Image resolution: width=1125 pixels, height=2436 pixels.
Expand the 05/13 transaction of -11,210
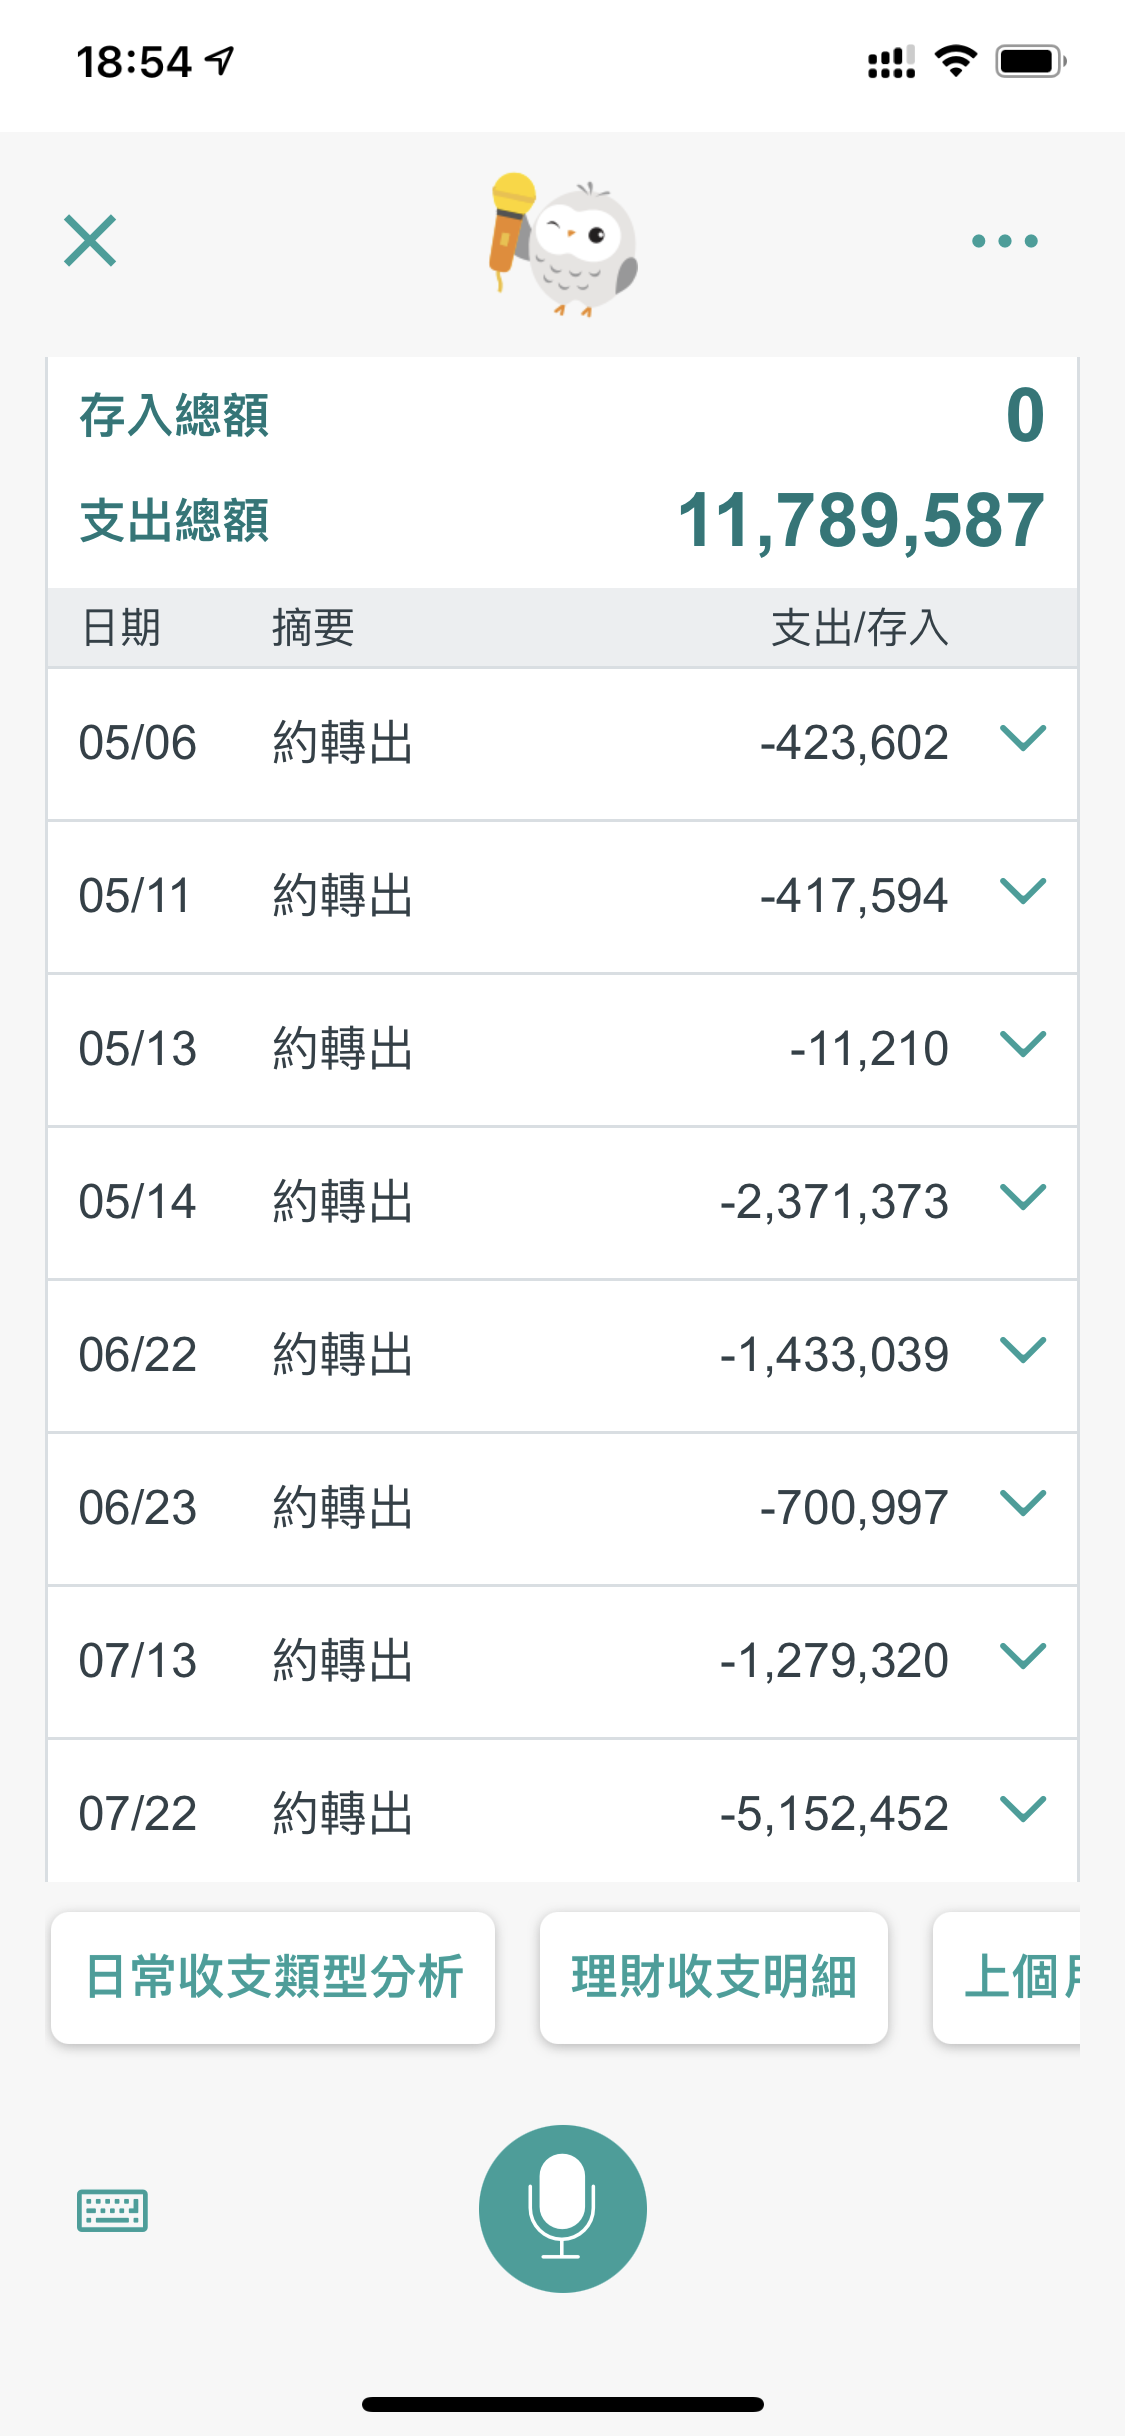point(1022,1045)
